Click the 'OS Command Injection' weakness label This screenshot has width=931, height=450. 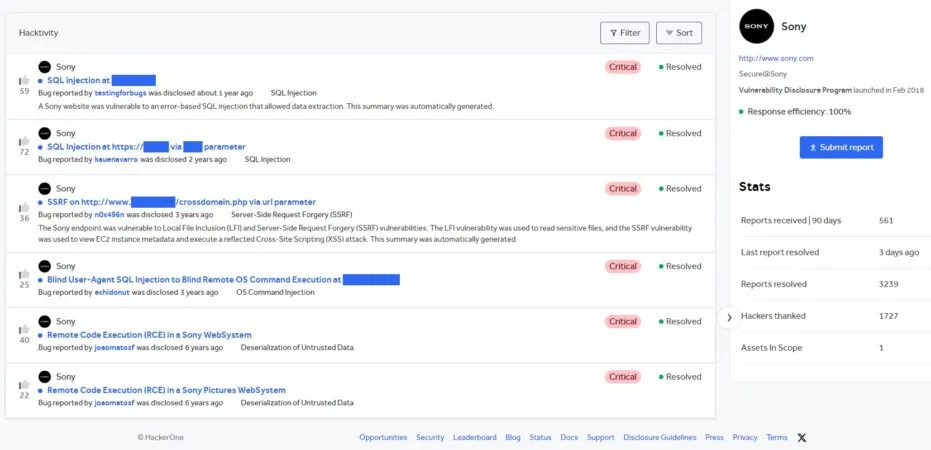coord(276,293)
